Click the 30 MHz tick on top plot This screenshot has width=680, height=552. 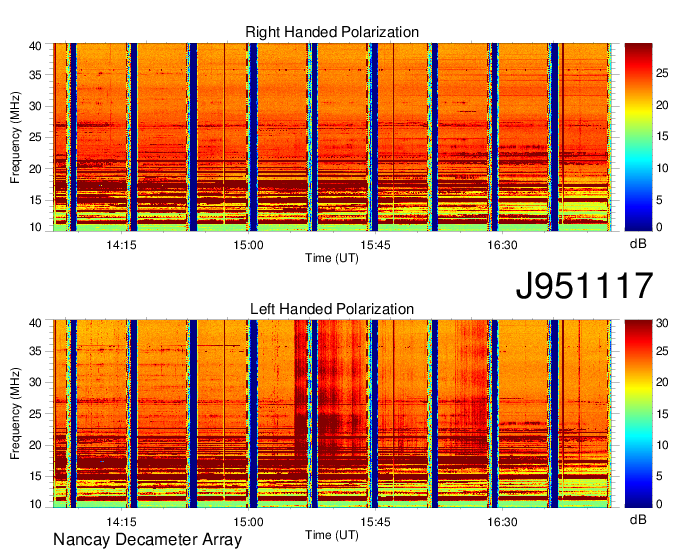[x=35, y=106]
